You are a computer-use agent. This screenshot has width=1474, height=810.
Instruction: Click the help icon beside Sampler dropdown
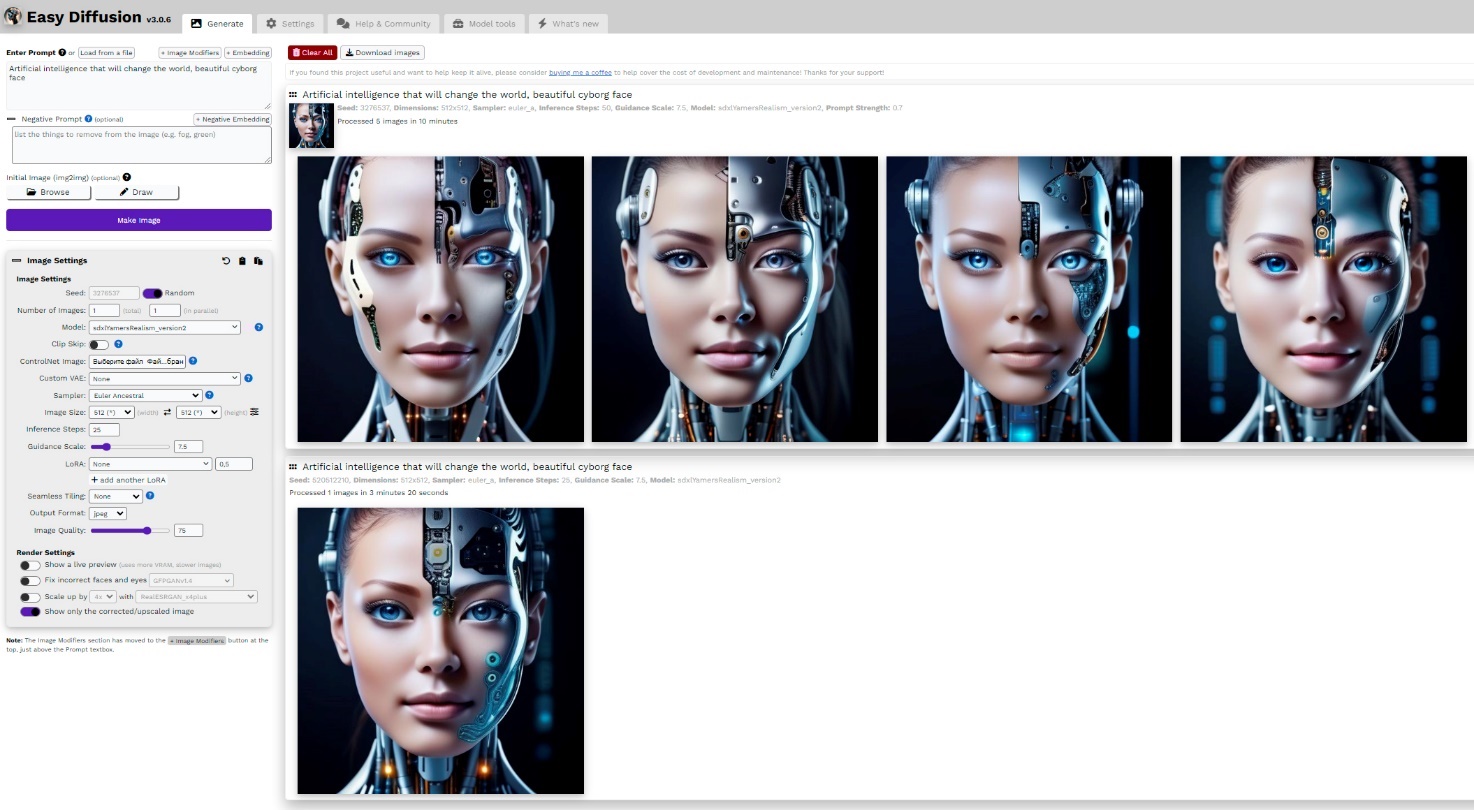tap(210, 395)
